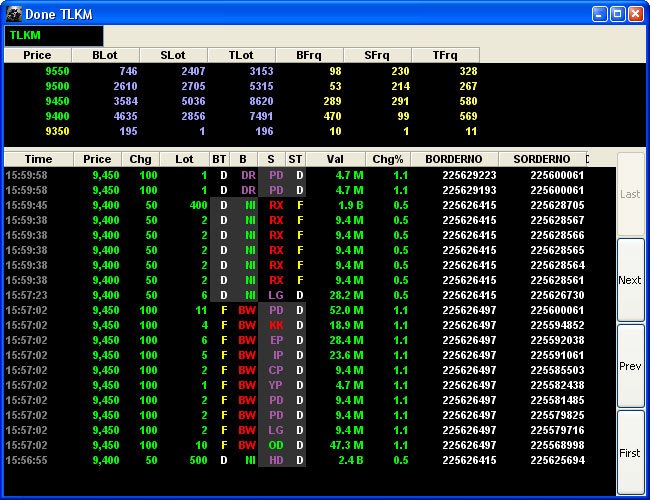This screenshot has height=500, width=650.
Task: Click the SORDERNO column header
Action: pyautogui.click(x=542, y=159)
